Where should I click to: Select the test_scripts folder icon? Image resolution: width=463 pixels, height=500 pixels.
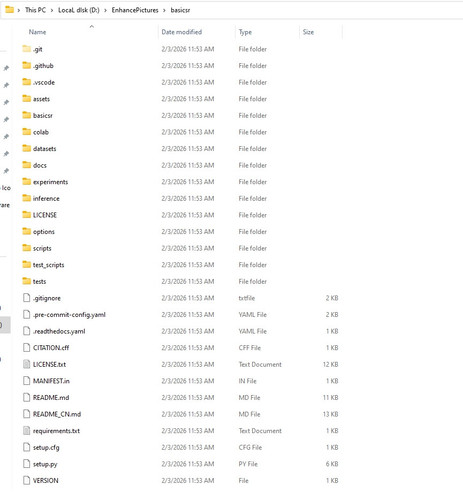(x=27, y=265)
